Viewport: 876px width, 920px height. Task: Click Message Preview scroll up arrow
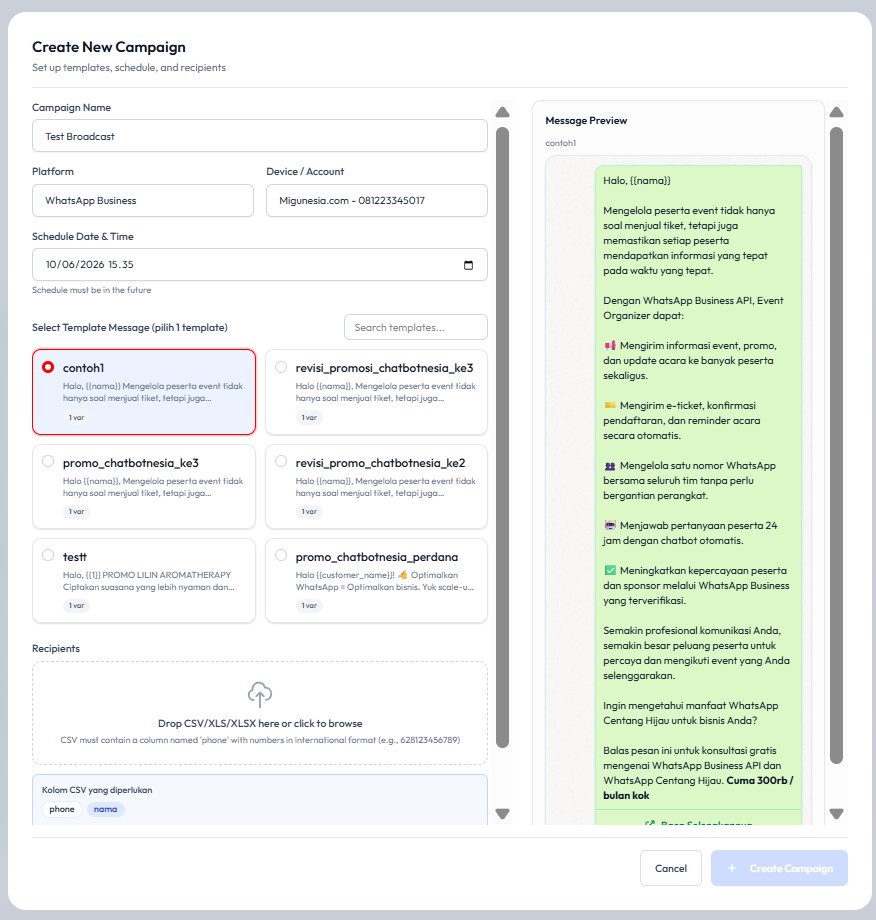click(x=837, y=112)
